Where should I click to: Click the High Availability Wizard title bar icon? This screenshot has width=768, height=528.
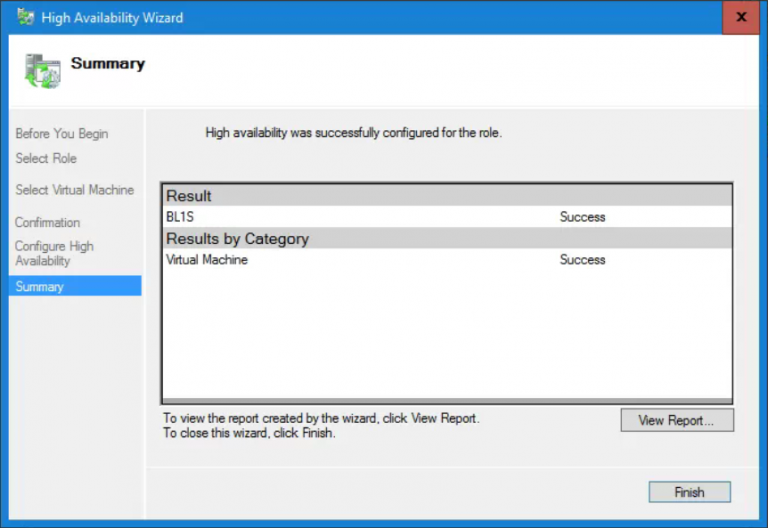coord(25,17)
